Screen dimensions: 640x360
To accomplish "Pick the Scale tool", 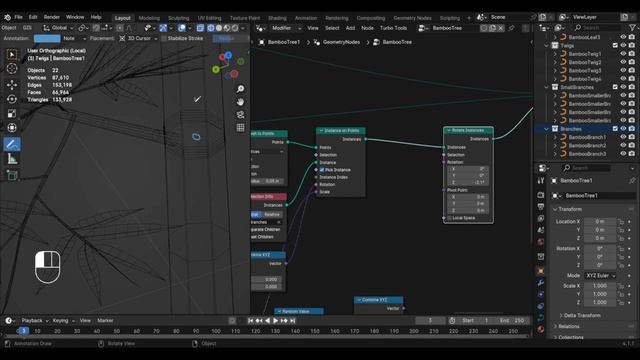I will click(12, 113).
